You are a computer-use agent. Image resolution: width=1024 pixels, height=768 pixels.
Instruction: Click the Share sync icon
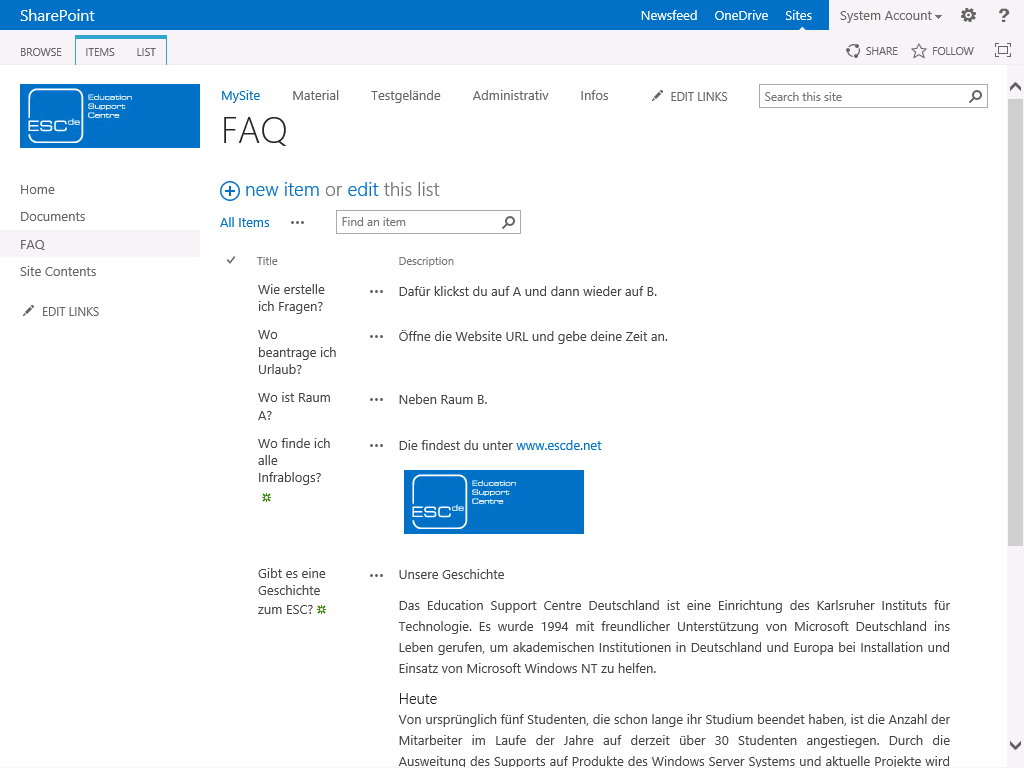(853, 51)
